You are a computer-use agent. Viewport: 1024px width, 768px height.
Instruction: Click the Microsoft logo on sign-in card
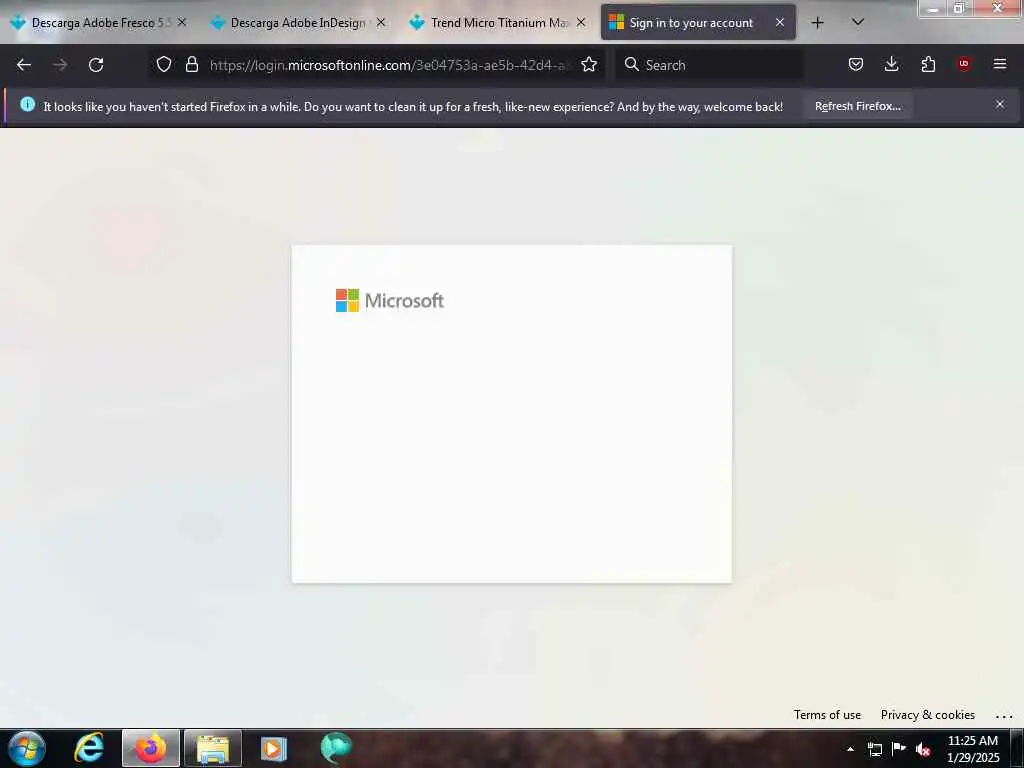pyautogui.click(x=390, y=300)
